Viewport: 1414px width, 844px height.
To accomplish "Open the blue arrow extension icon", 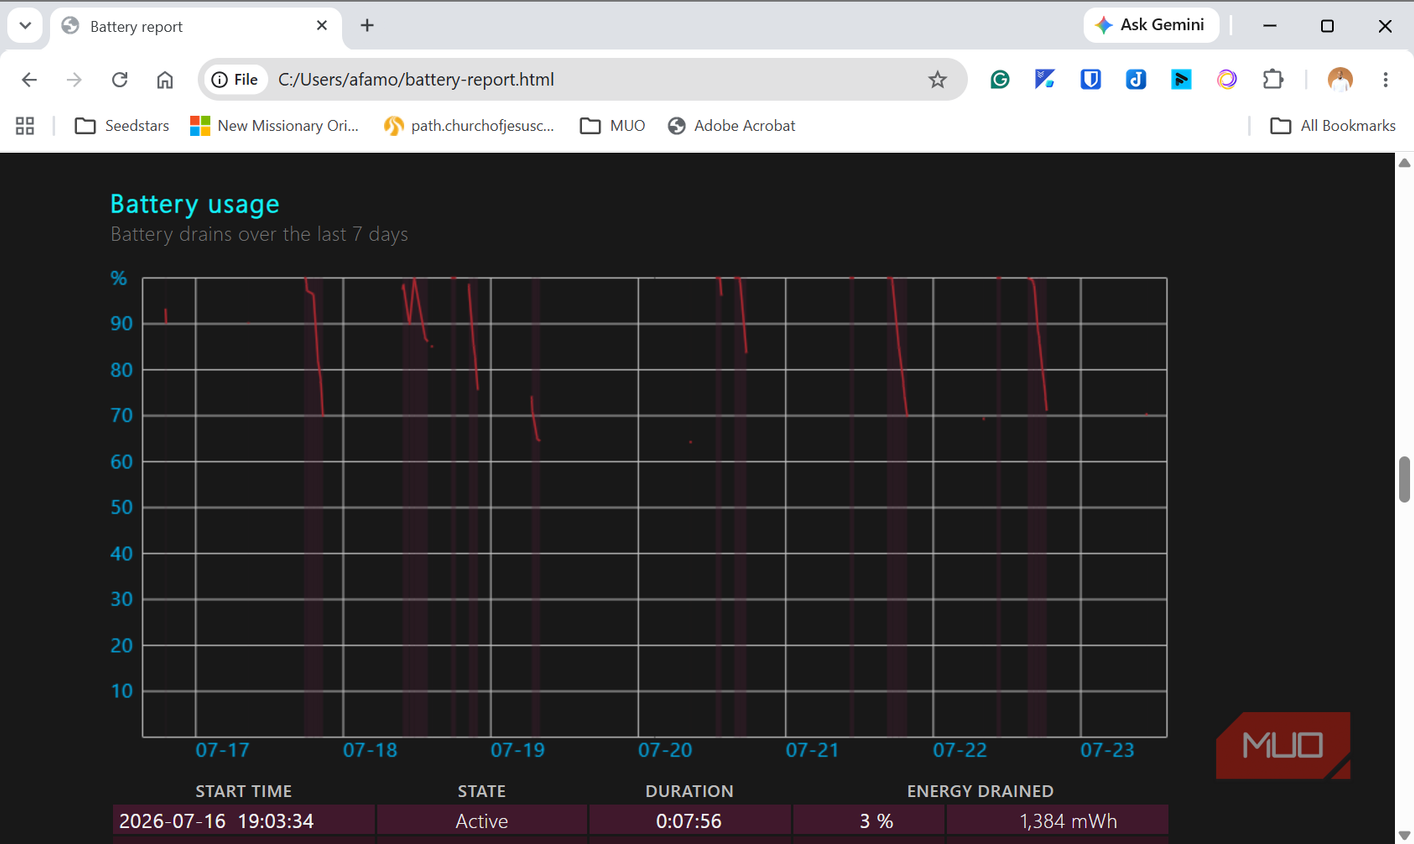I will click(1182, 79).
